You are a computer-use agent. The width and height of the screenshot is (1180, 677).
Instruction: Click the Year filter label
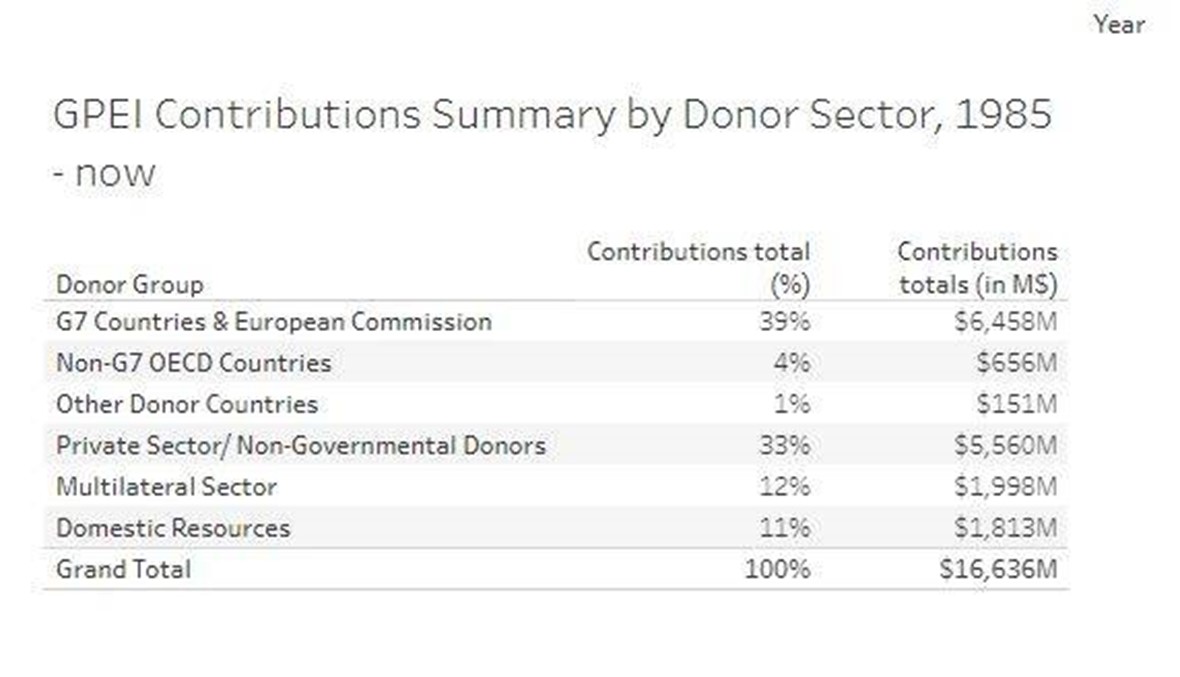1118,24
